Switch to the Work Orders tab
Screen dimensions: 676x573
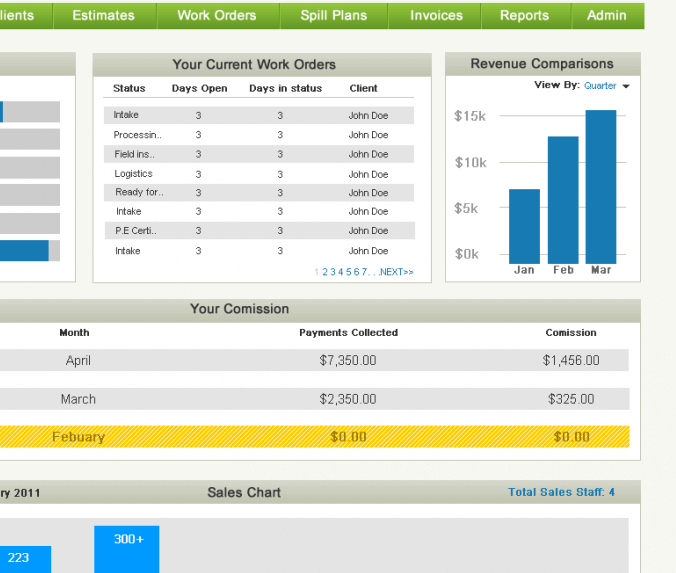(216, 15)
